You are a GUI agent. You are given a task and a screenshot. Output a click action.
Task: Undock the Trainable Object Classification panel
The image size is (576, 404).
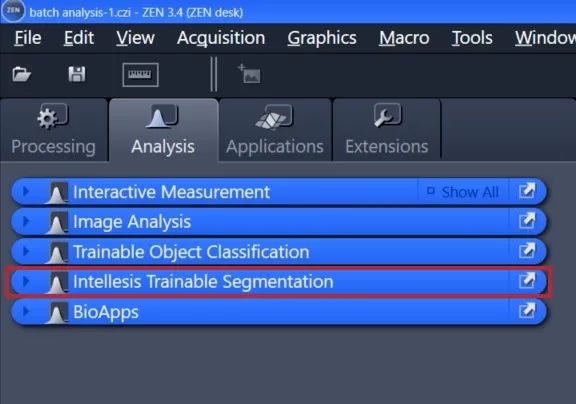[527, 251]
